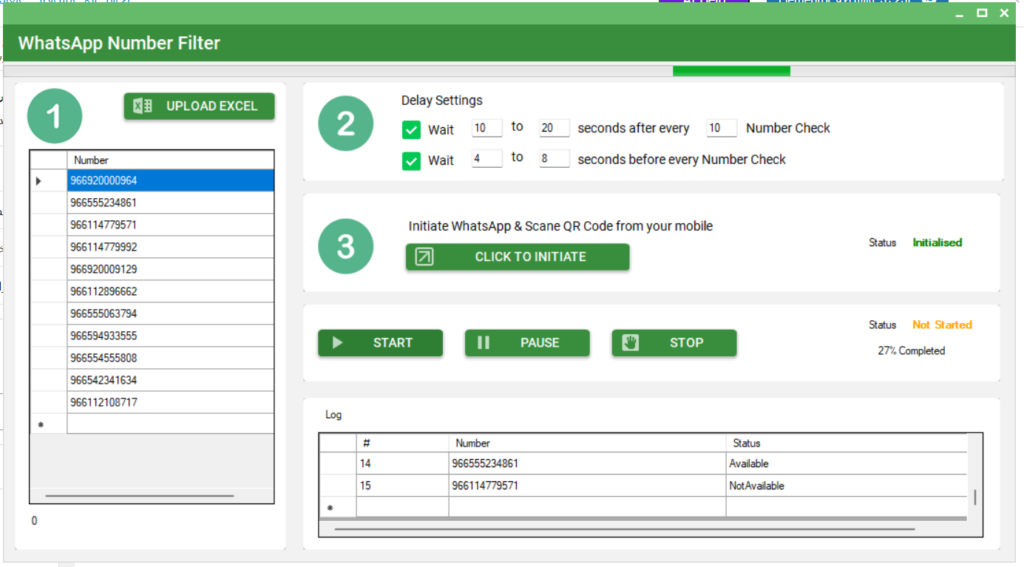Select number 966594933555 row
Viewport: 1024px width, 567px height.
[170, 336]
